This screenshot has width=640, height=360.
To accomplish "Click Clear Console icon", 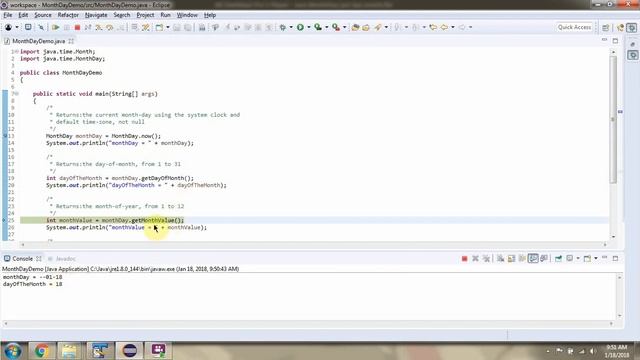I will click(500, 258).
